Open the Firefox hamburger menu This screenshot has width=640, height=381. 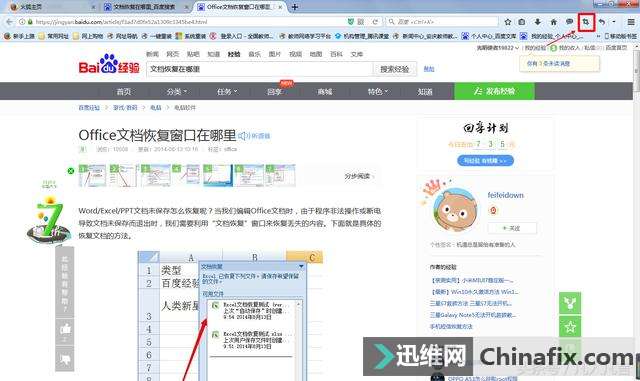click(x=631, y=22)
